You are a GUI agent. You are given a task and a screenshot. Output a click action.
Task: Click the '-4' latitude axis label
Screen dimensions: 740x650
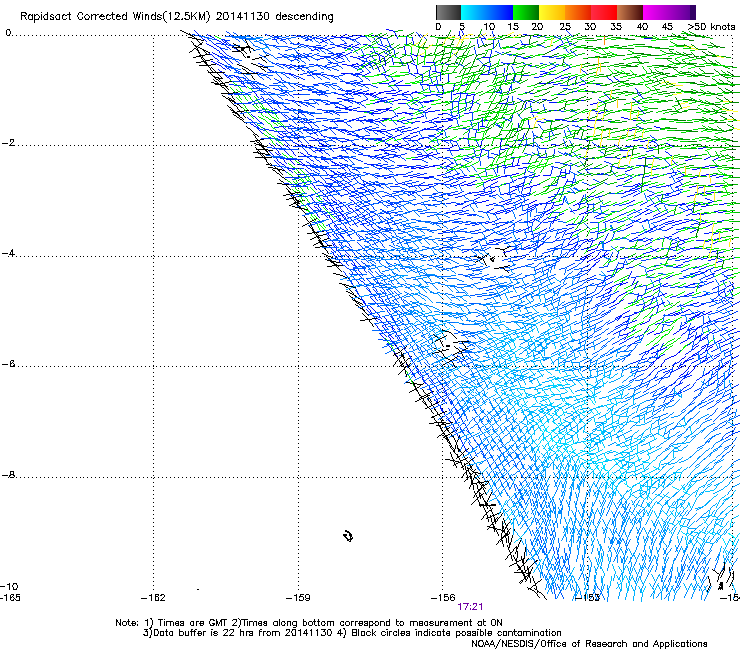[x=9, y=253]
